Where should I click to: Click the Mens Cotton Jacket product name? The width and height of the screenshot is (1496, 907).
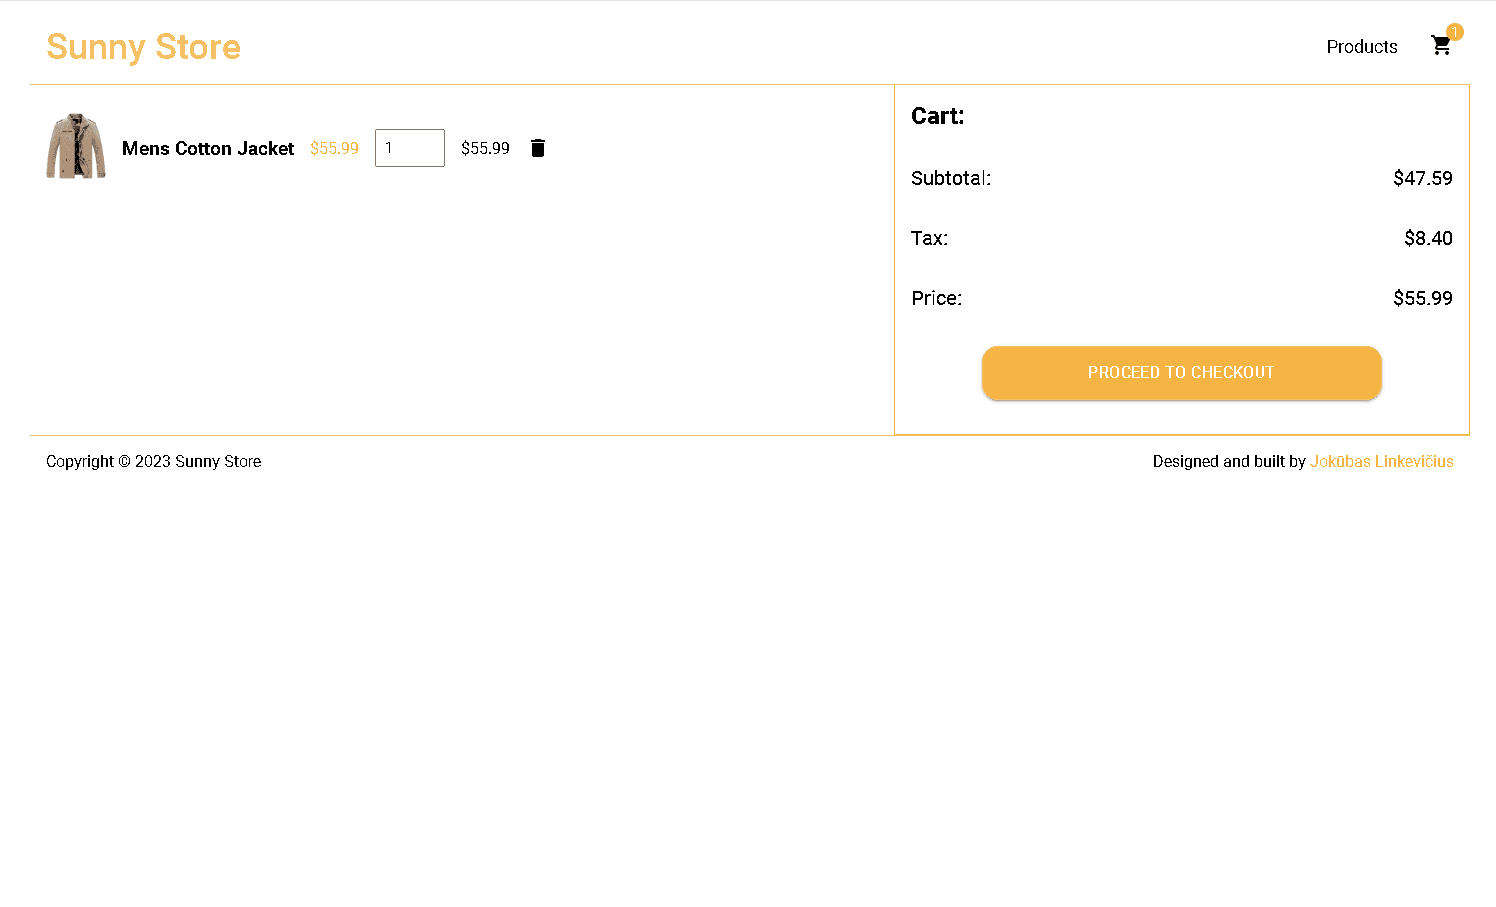pyautogui.click(x=208, y=148)
